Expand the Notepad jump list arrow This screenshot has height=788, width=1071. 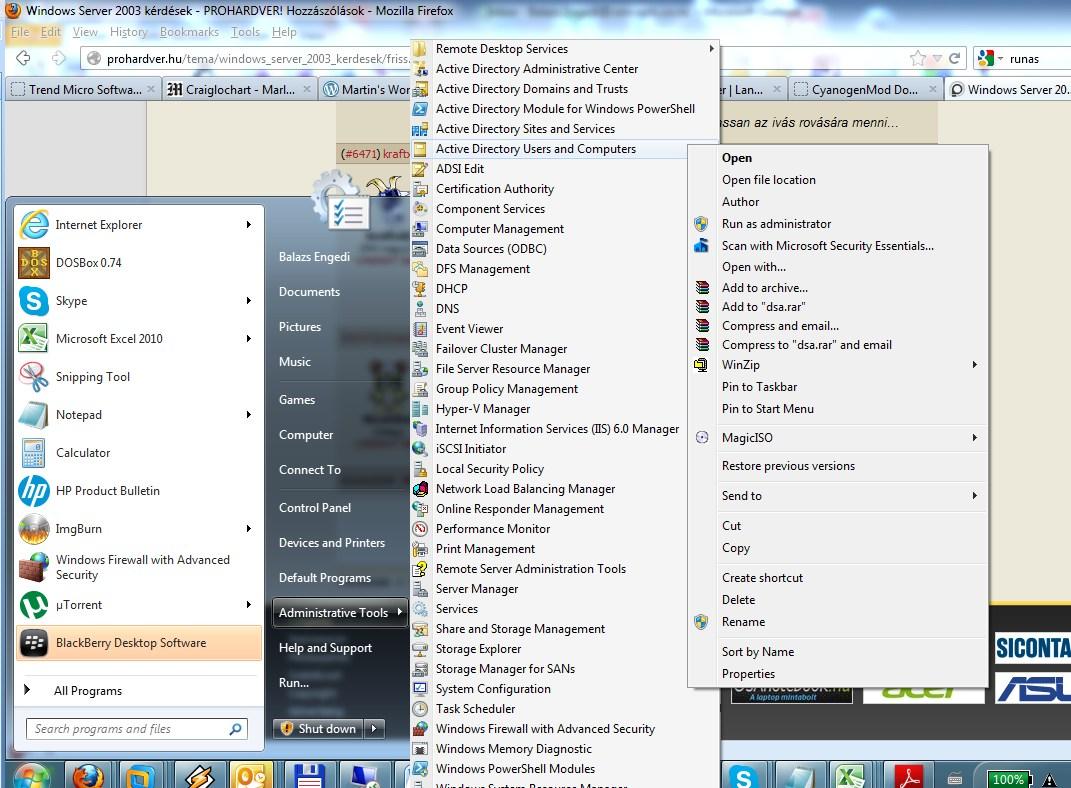[249, 414]
